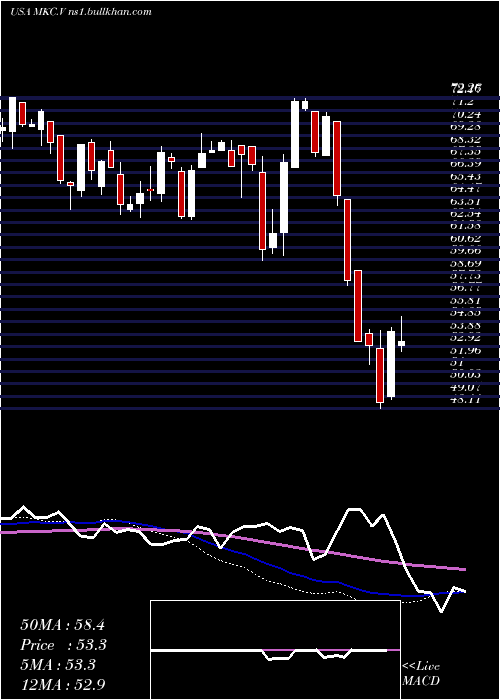Click the <<Live MACD label
Screen dimensions: 500x700
click(421, 673)
